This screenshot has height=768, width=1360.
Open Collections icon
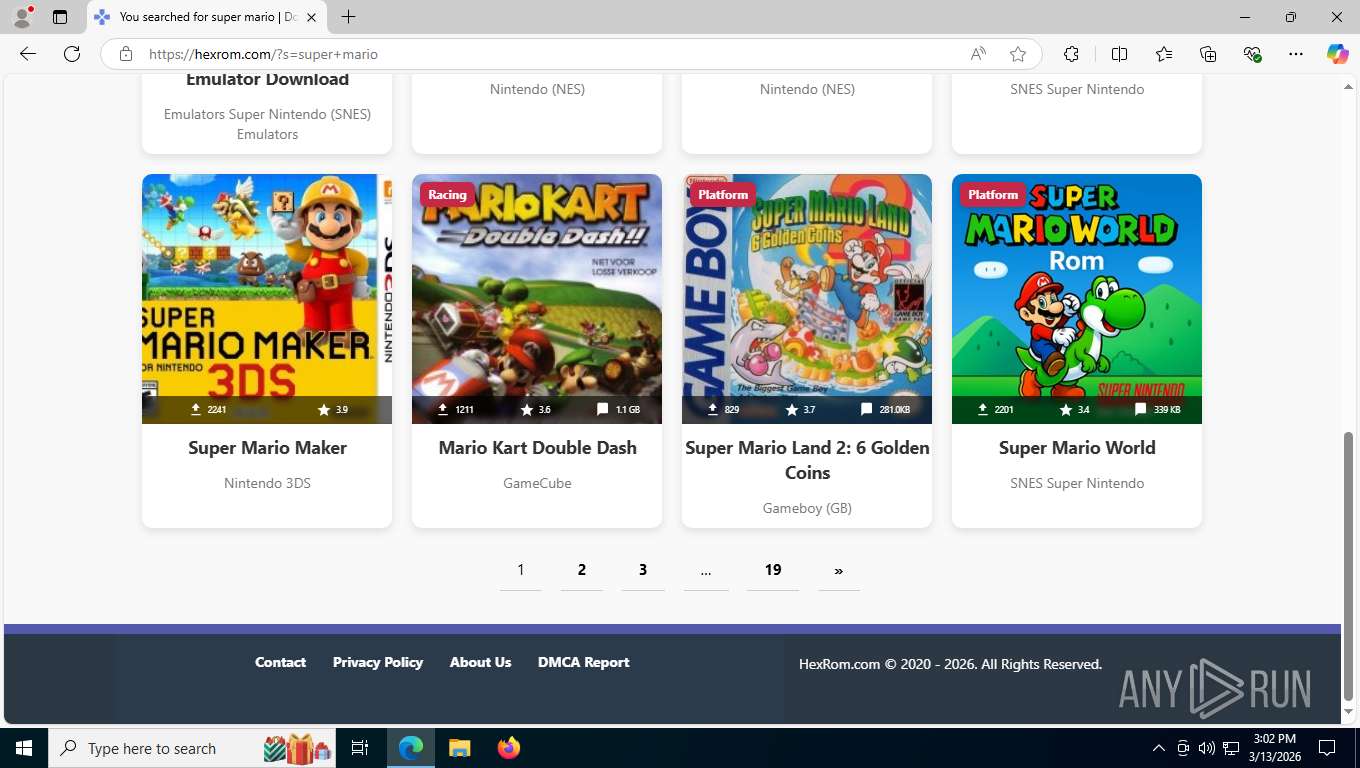(1208, 54)
